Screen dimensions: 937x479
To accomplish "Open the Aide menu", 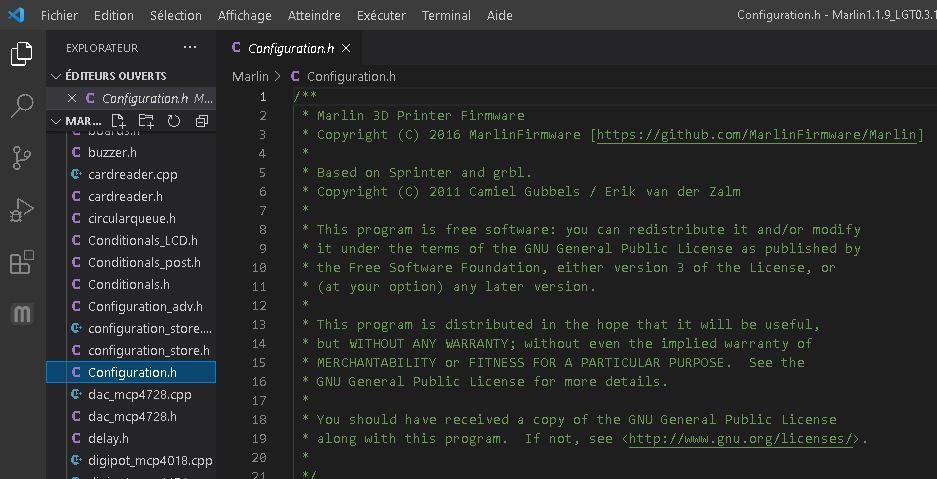I will pyautogui.click(x=500, y=16).
